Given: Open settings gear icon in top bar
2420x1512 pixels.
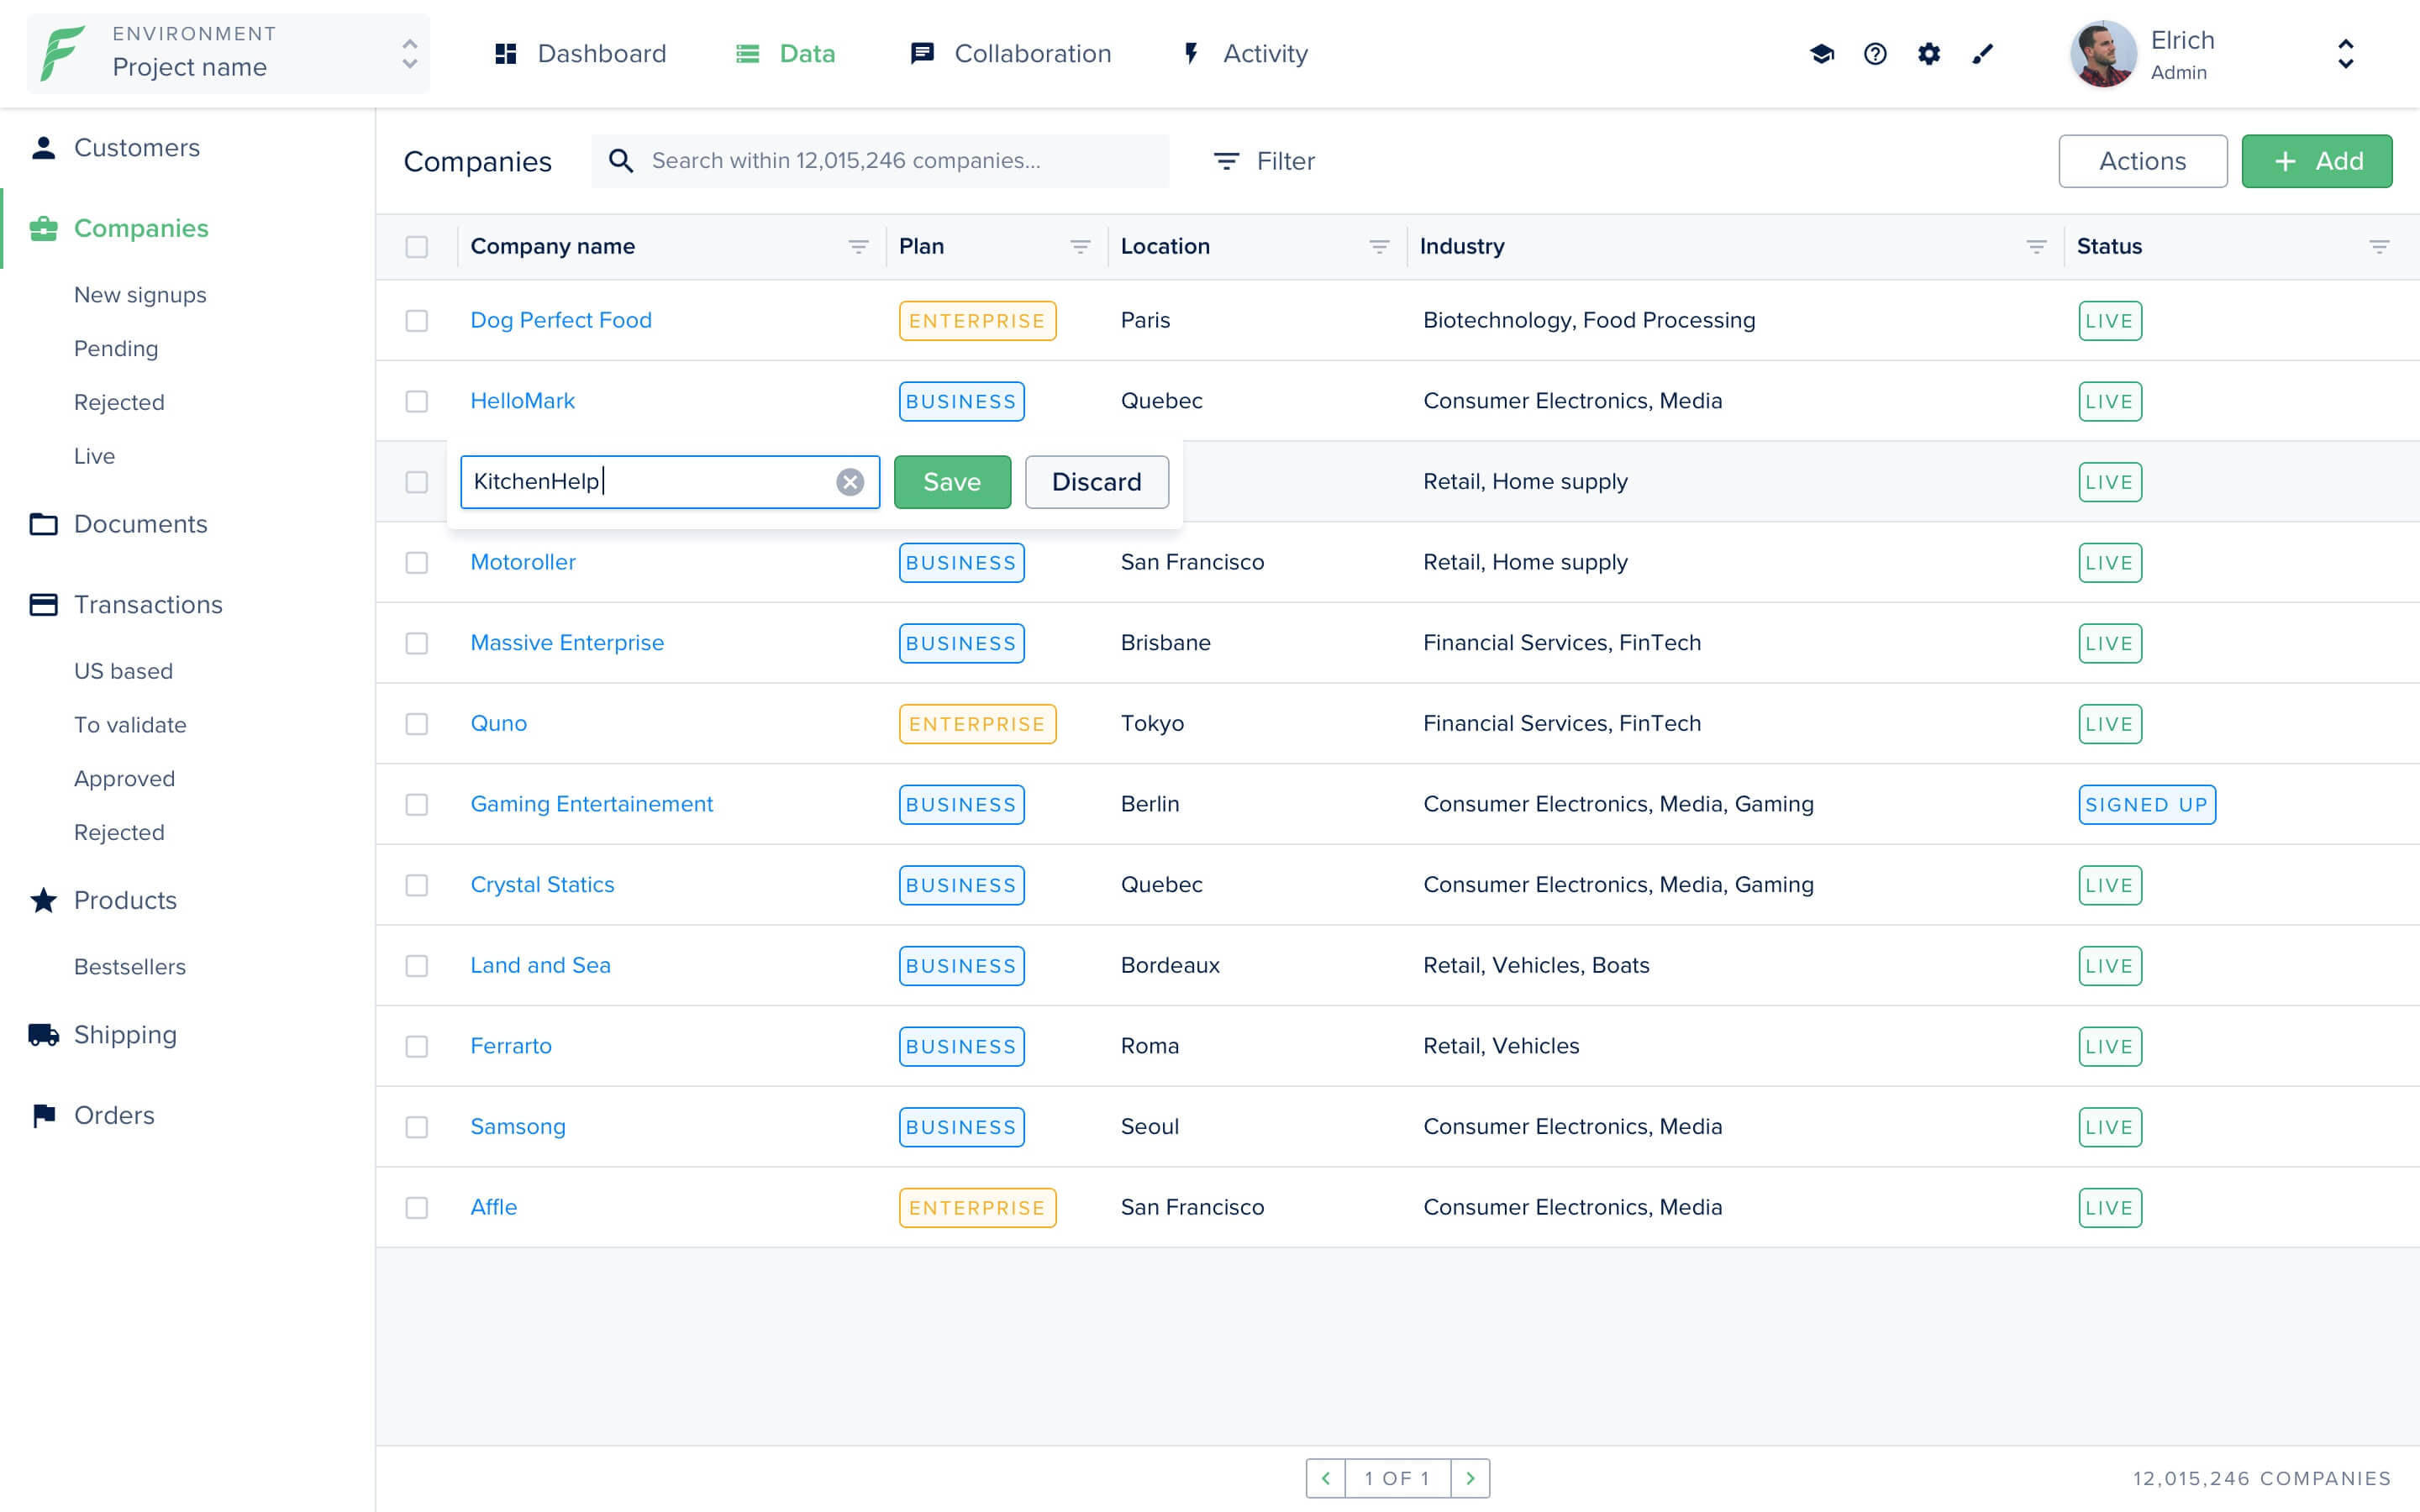Looking at the screenshot, I should tap(1929, 54).
